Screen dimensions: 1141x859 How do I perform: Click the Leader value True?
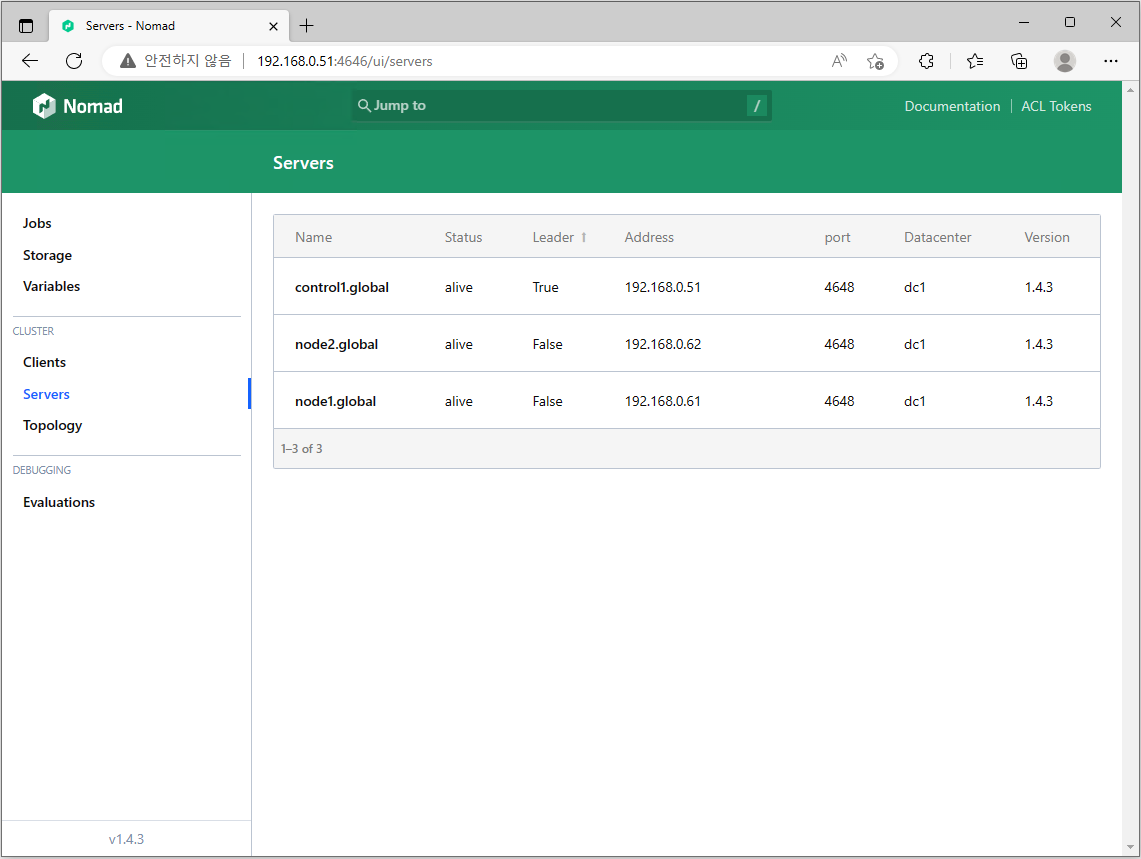(x=545, y=288)
